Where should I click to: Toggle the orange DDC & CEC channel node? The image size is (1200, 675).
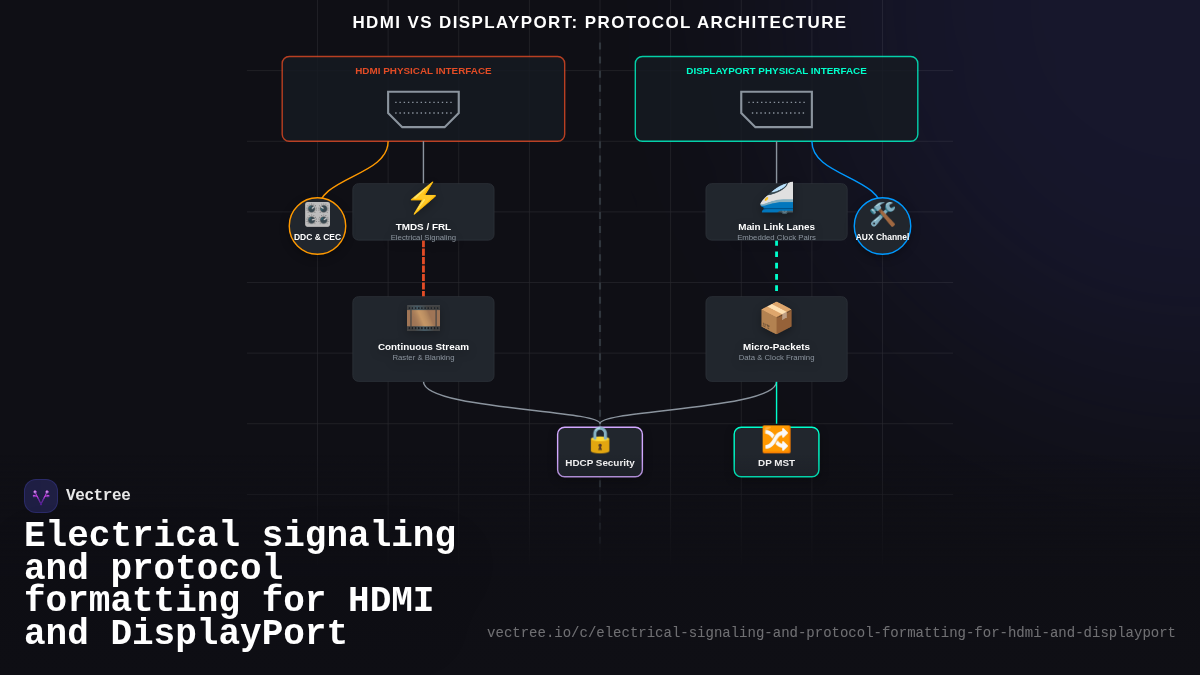point(317,226)
